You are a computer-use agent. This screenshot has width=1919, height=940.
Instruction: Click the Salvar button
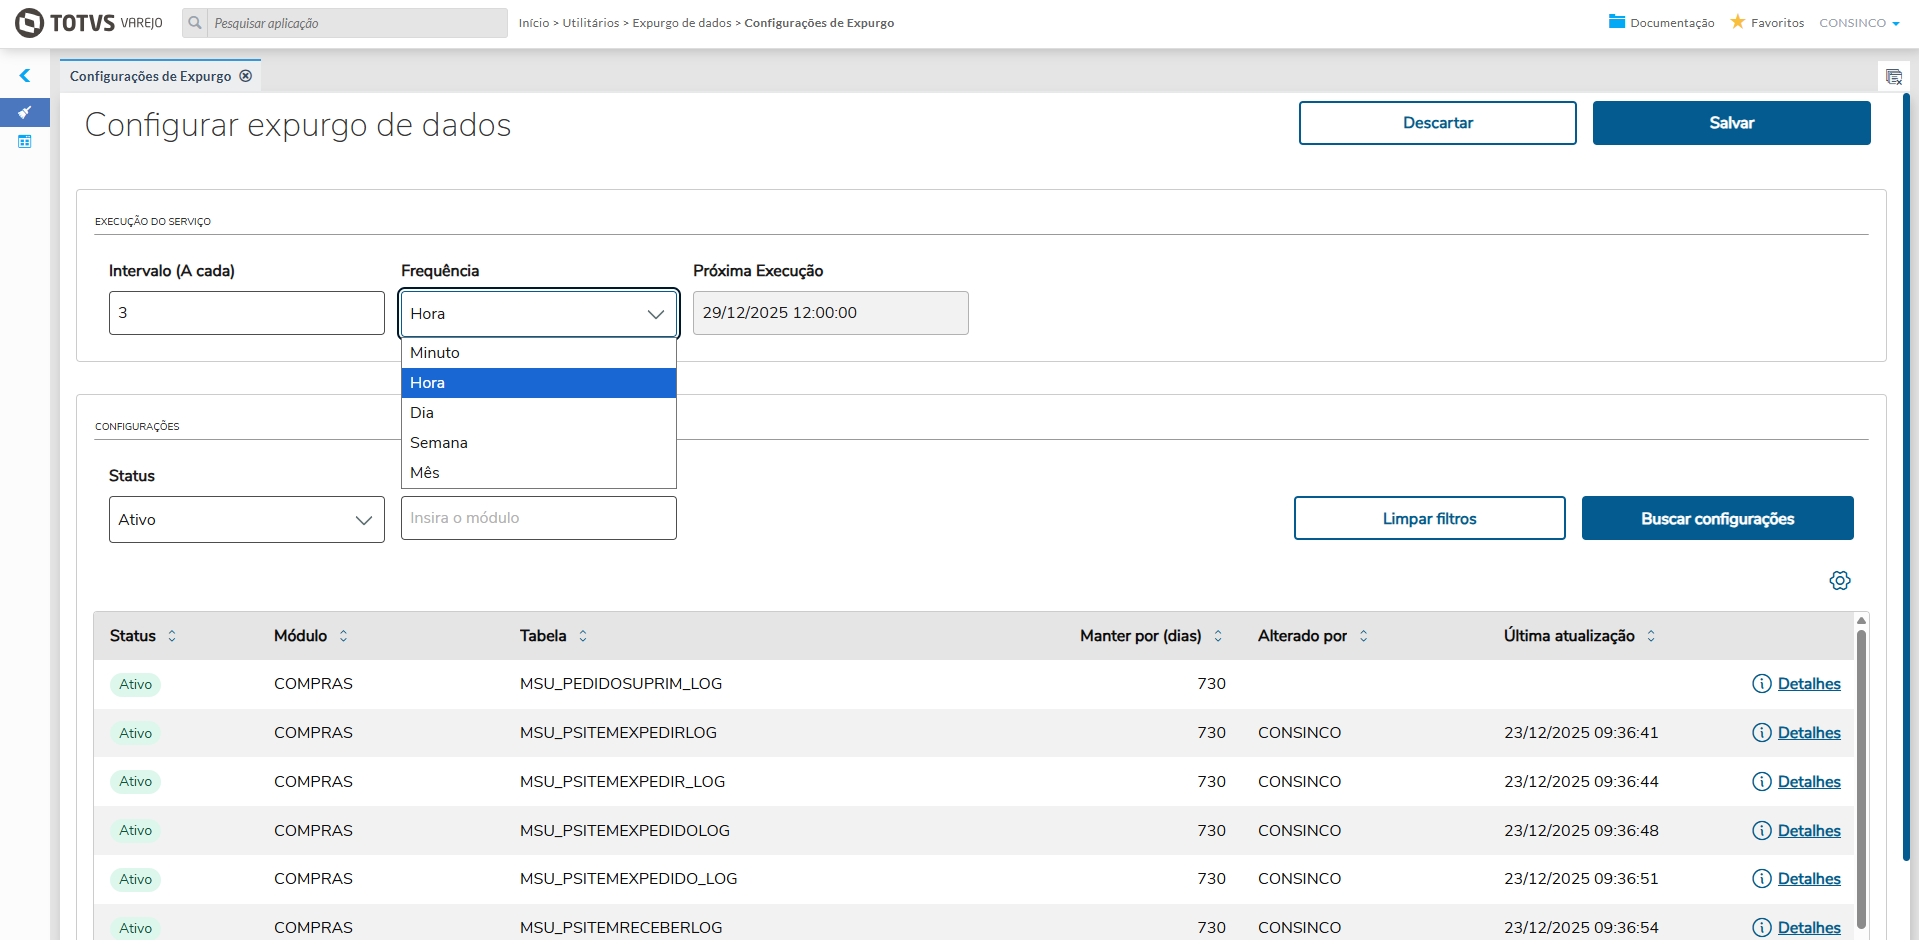point(1731,123)
